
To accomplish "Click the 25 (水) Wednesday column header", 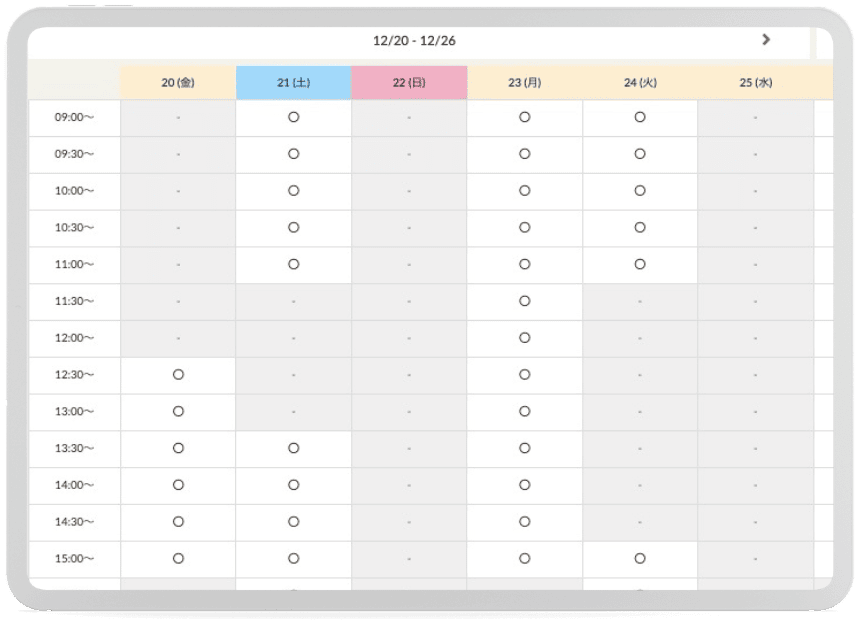I will pyautogui.click(x=756, y=83).
